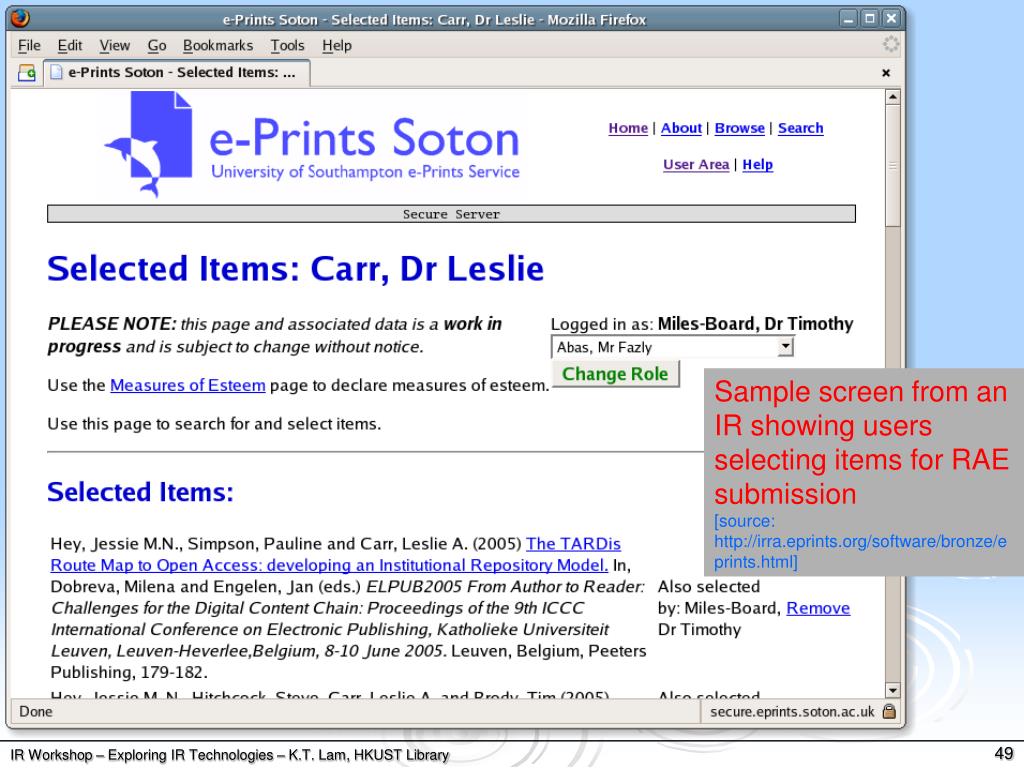Open the Go menu
This screenshot has width=1024, height=768.
click(x=157, y=45)
